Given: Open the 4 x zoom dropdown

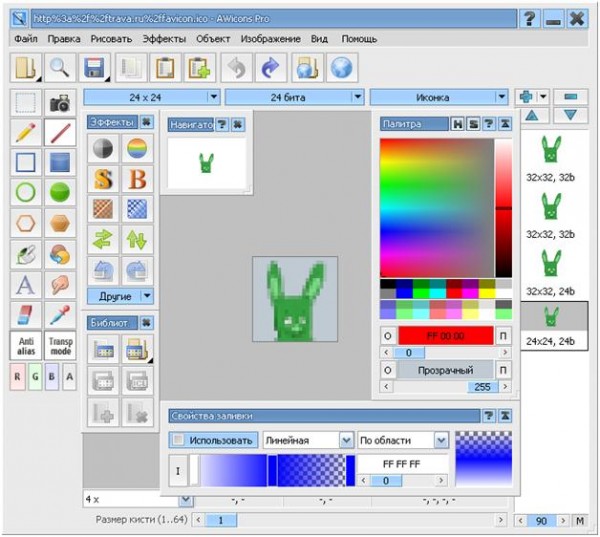Looking at the screenshot, I should click(186, 499).
